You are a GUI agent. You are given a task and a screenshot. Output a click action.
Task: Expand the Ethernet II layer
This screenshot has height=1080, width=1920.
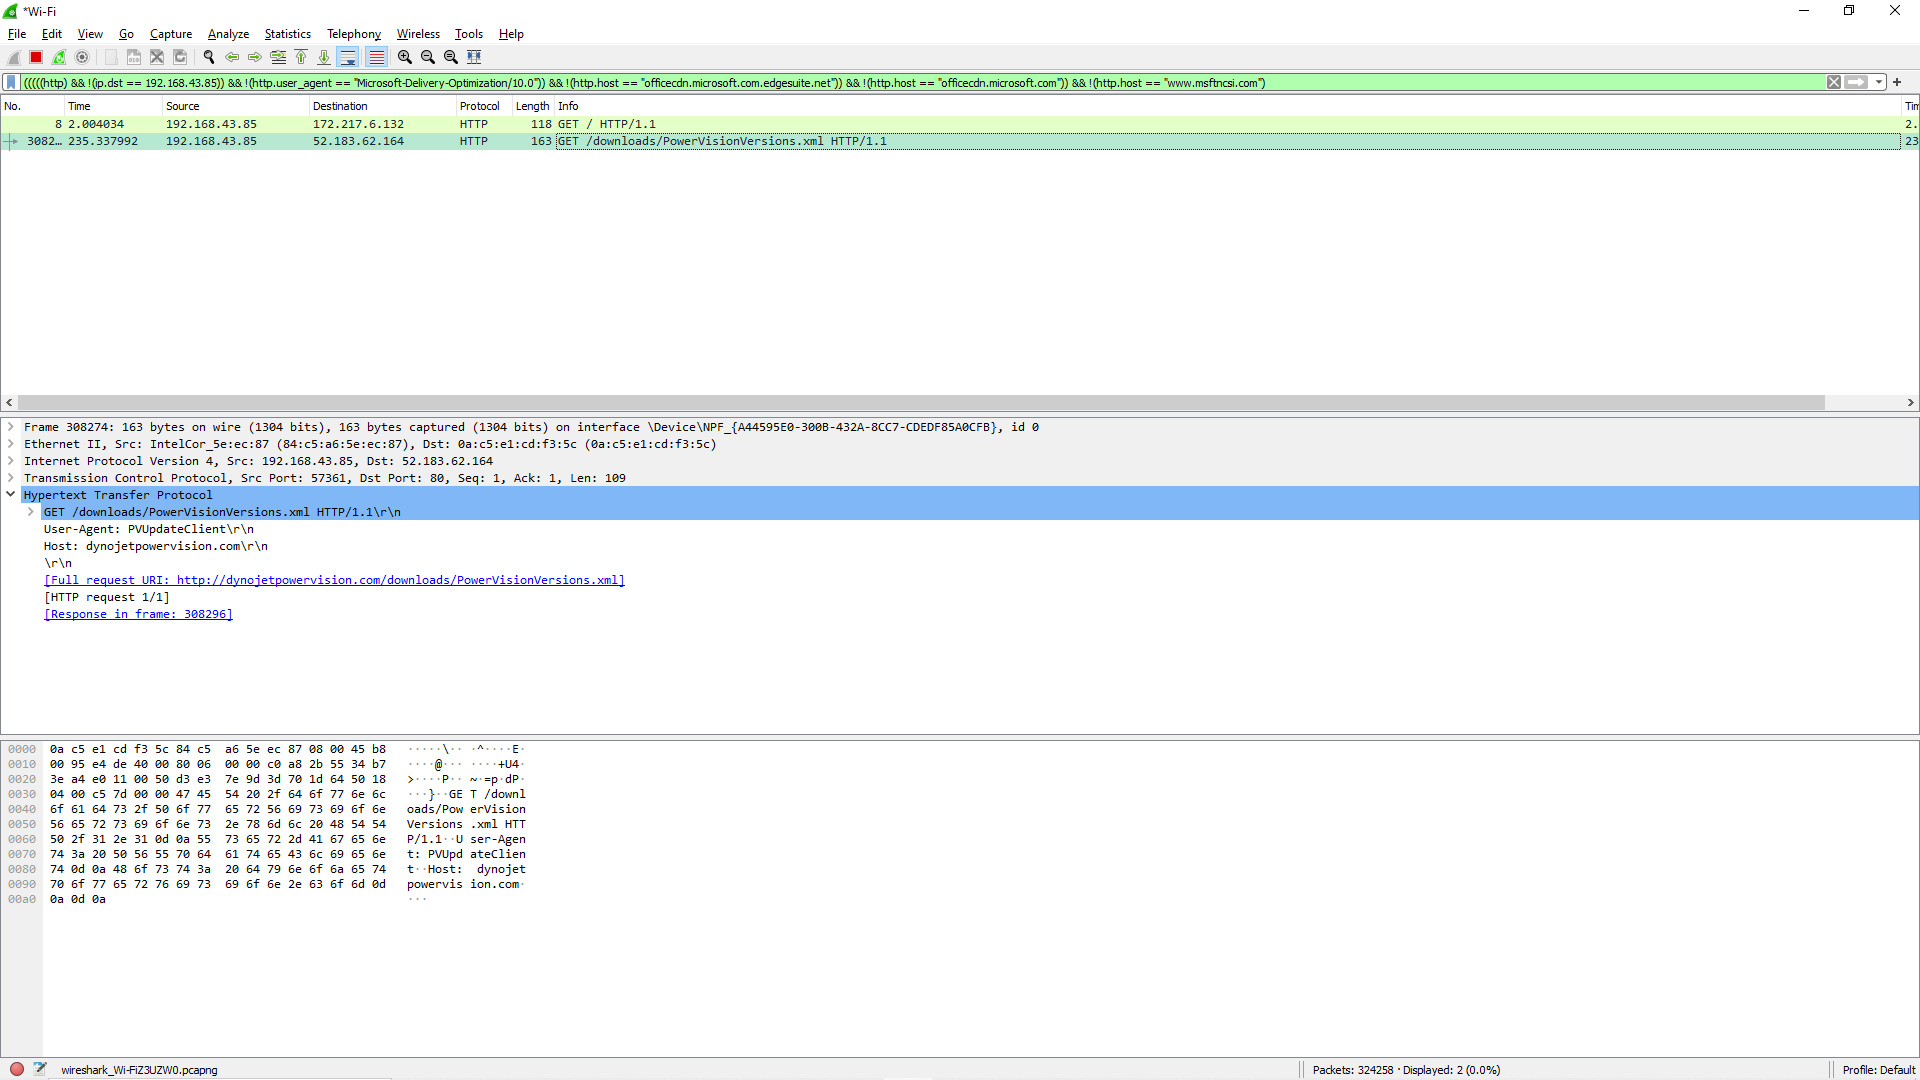coord(10,444)
